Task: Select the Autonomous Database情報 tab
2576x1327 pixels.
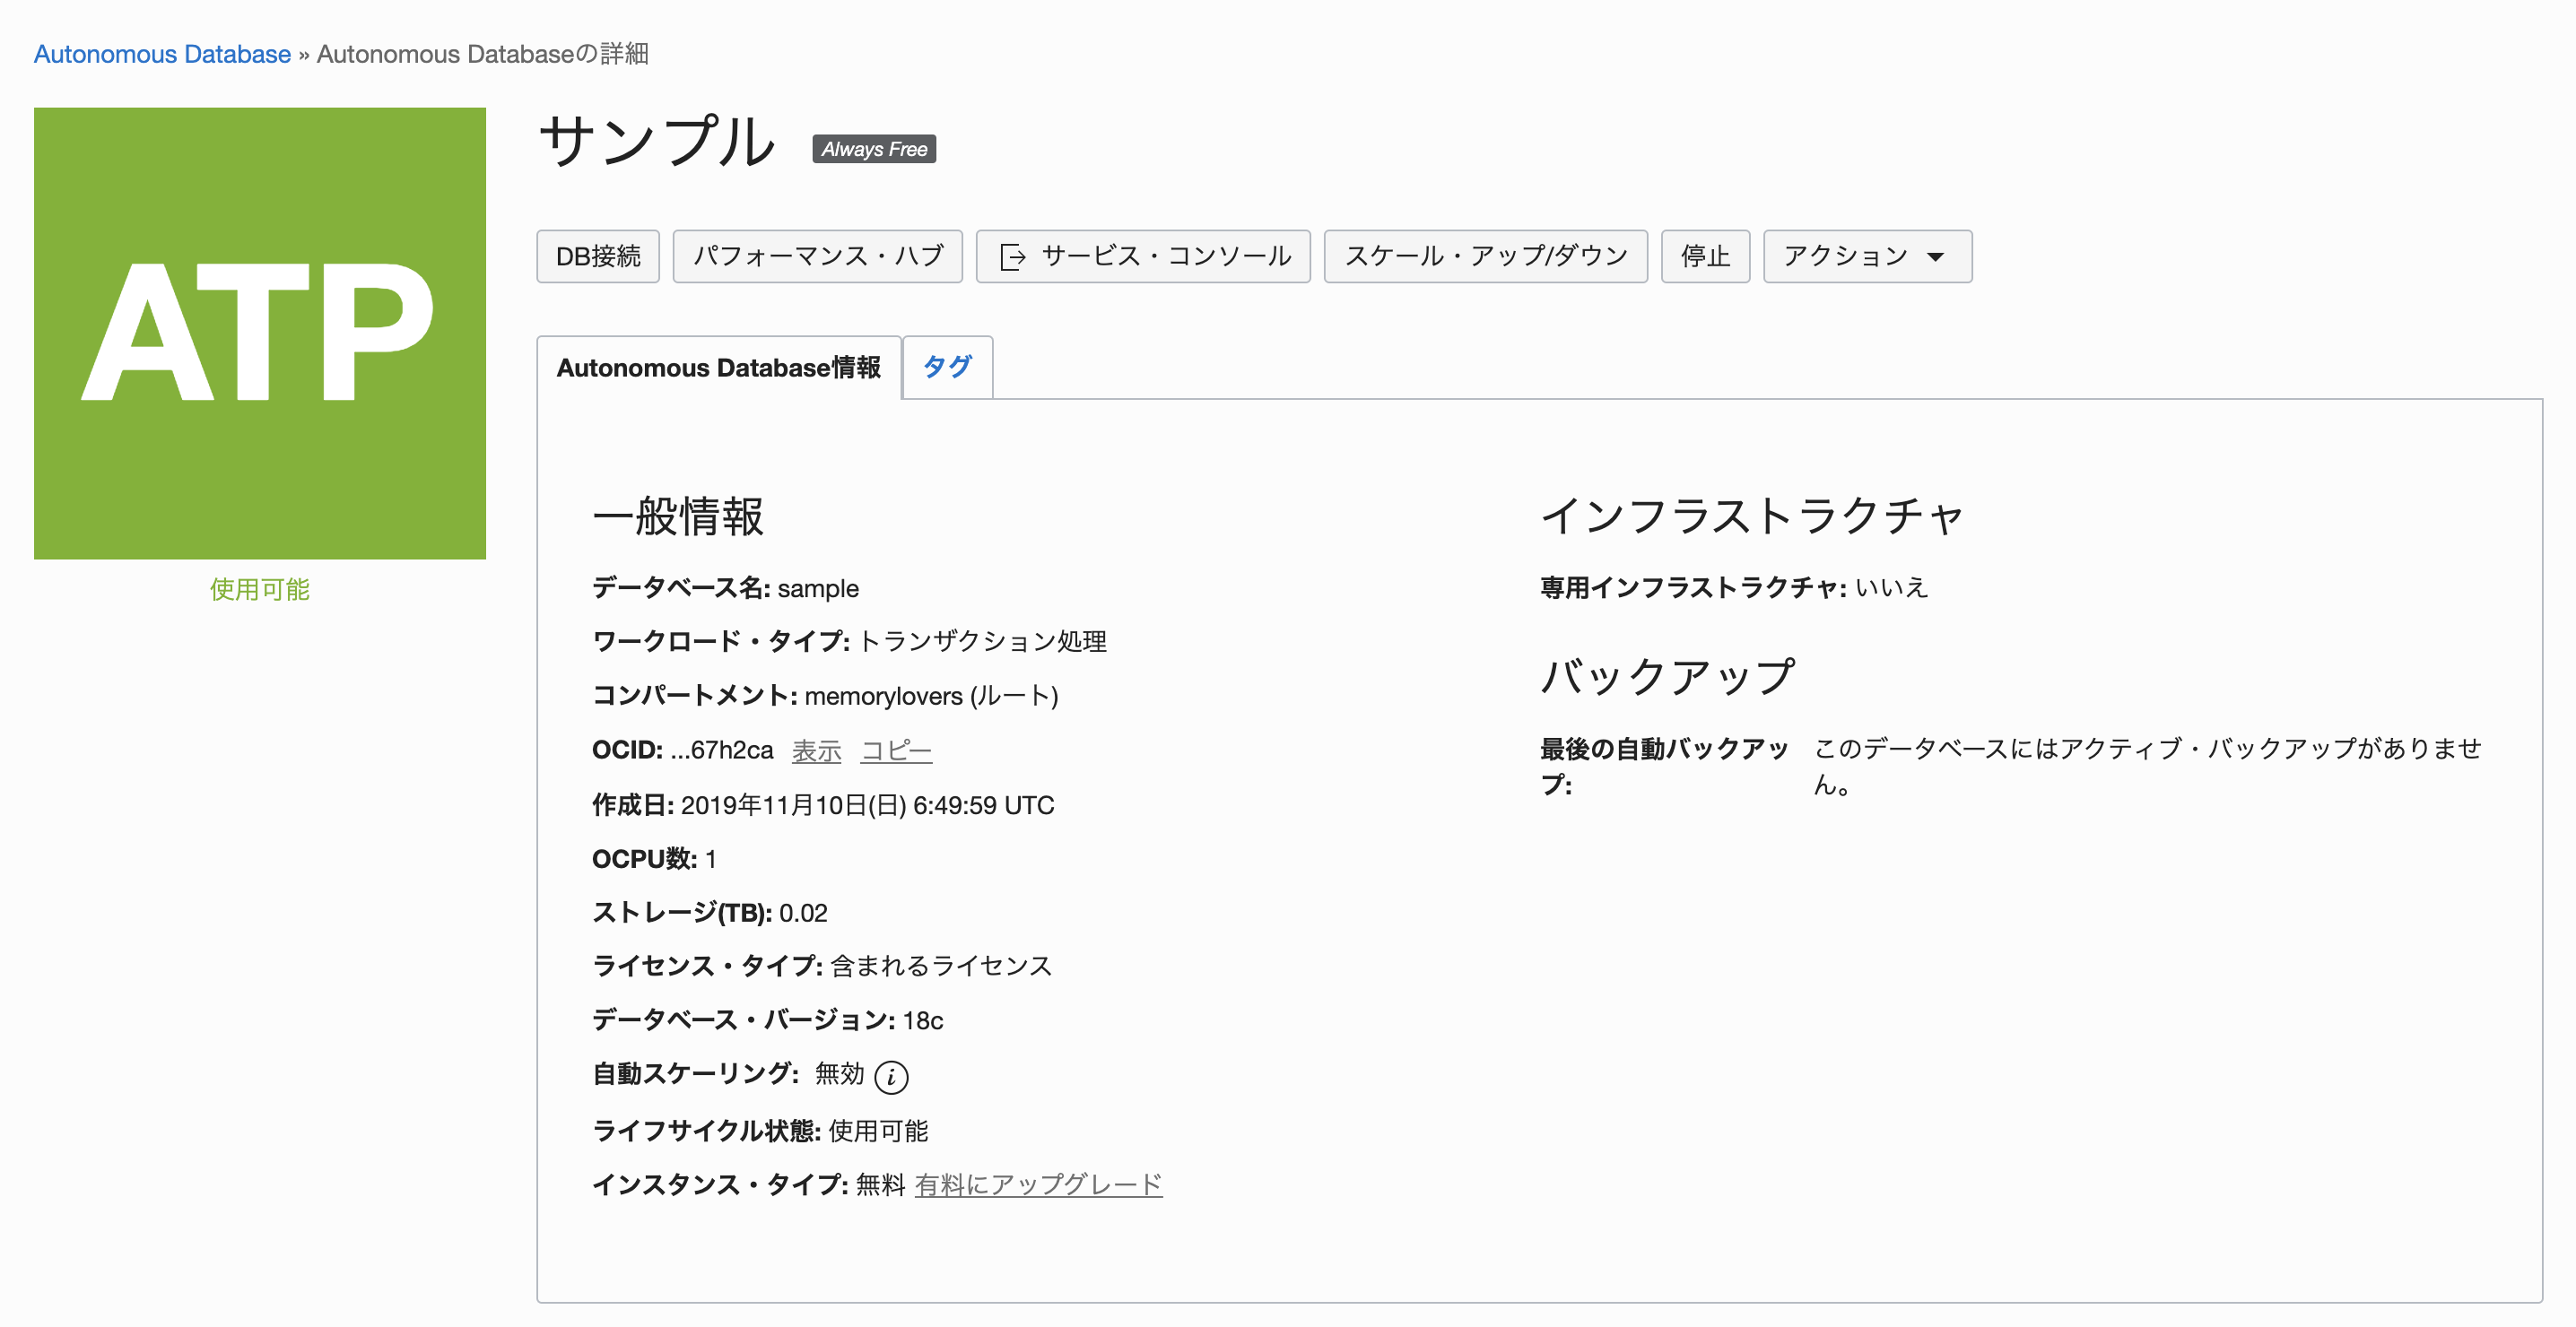Action: tap(719, 367)
